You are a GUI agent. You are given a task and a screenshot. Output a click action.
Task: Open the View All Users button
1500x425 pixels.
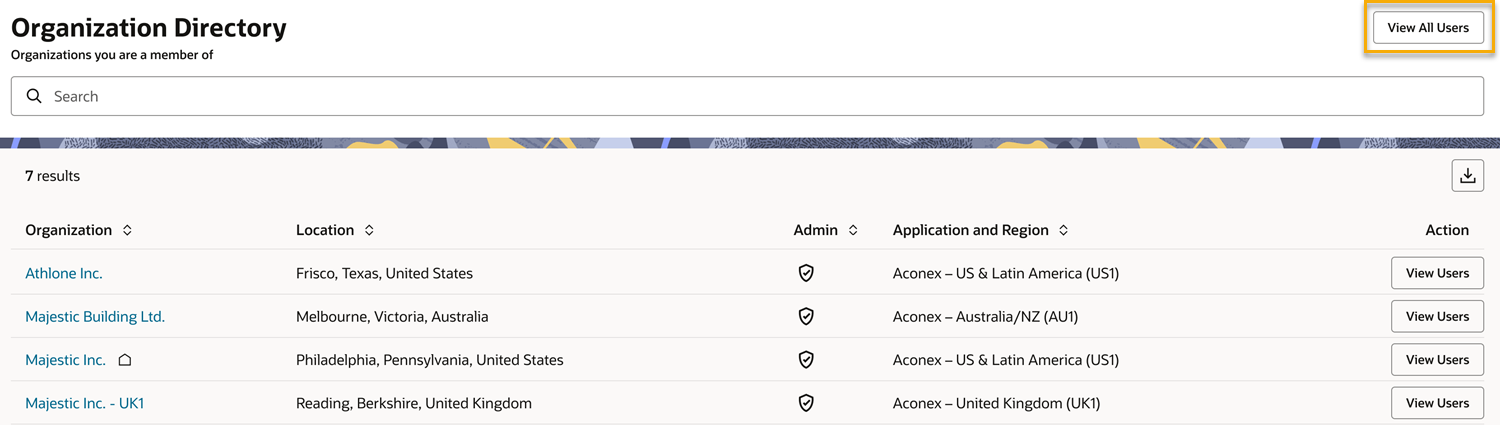tap(1428, 28)
